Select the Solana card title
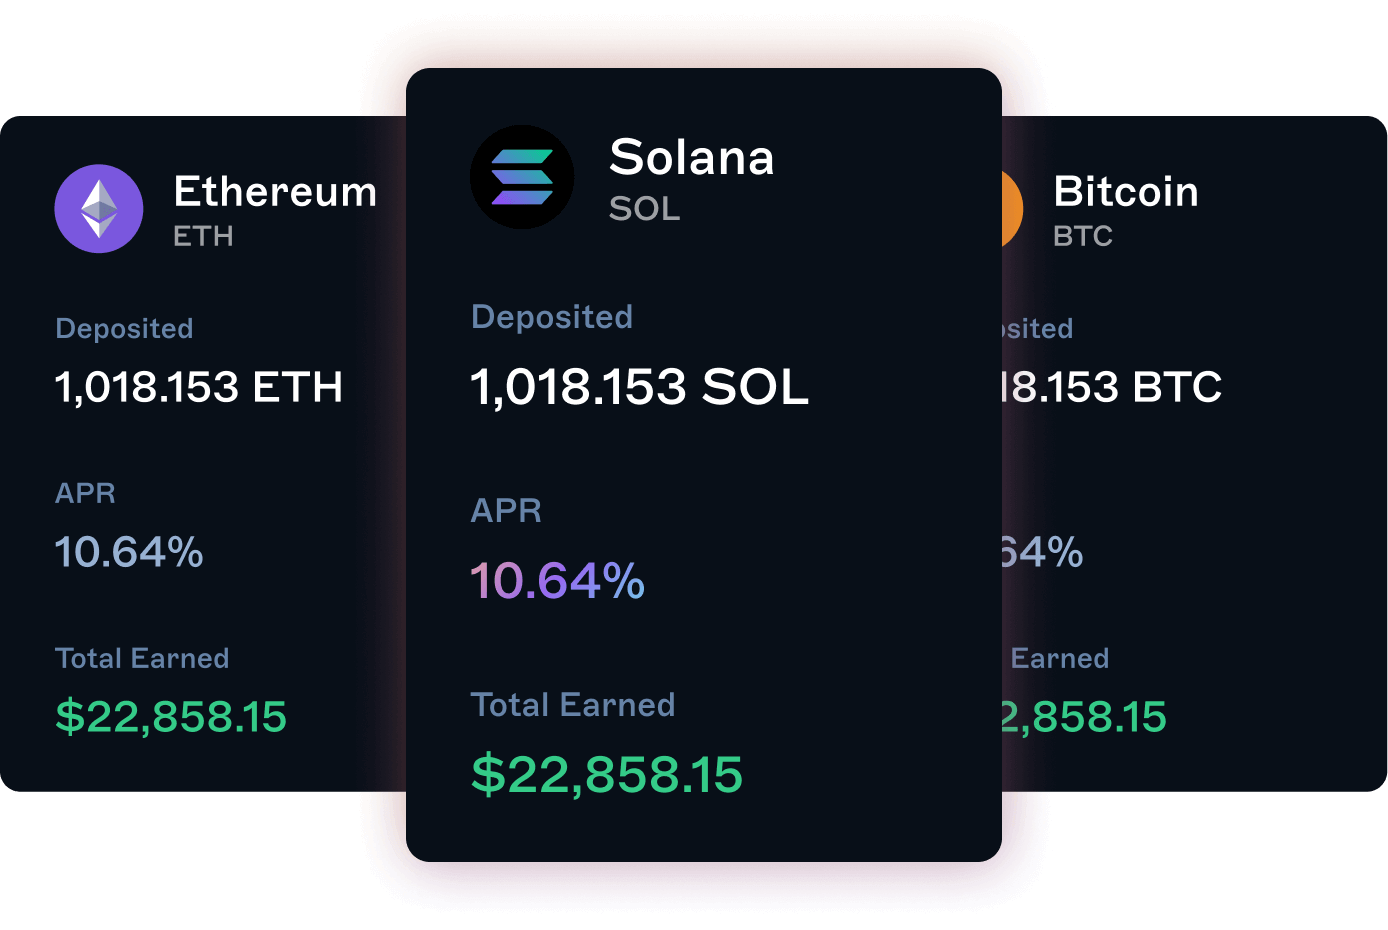This screenshot has width=1388, height=930. click(x=692, y=157)
